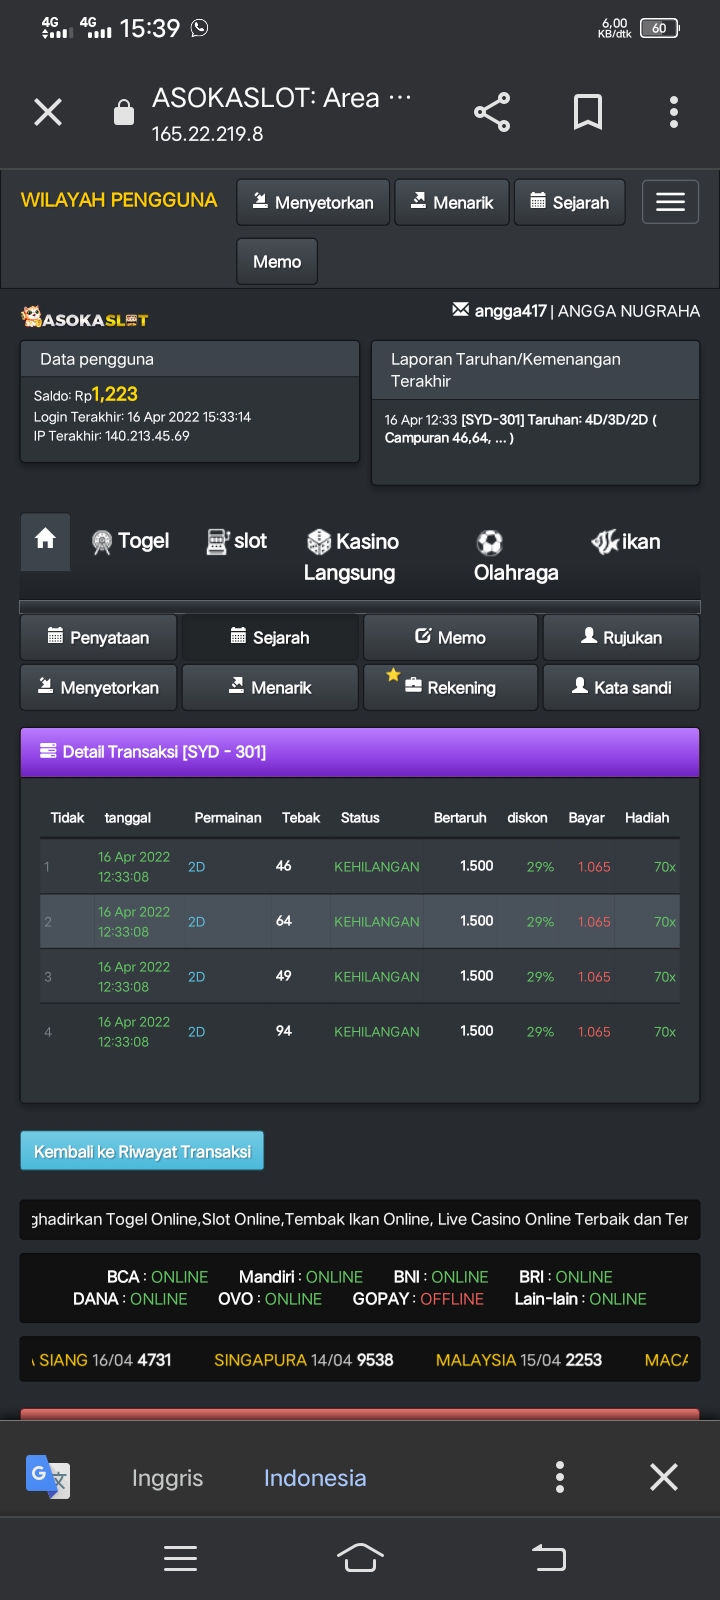Screen dimensions: 720x1600
Task: Click the top Menarik withdraw button
Action: (x=452, y=202)
